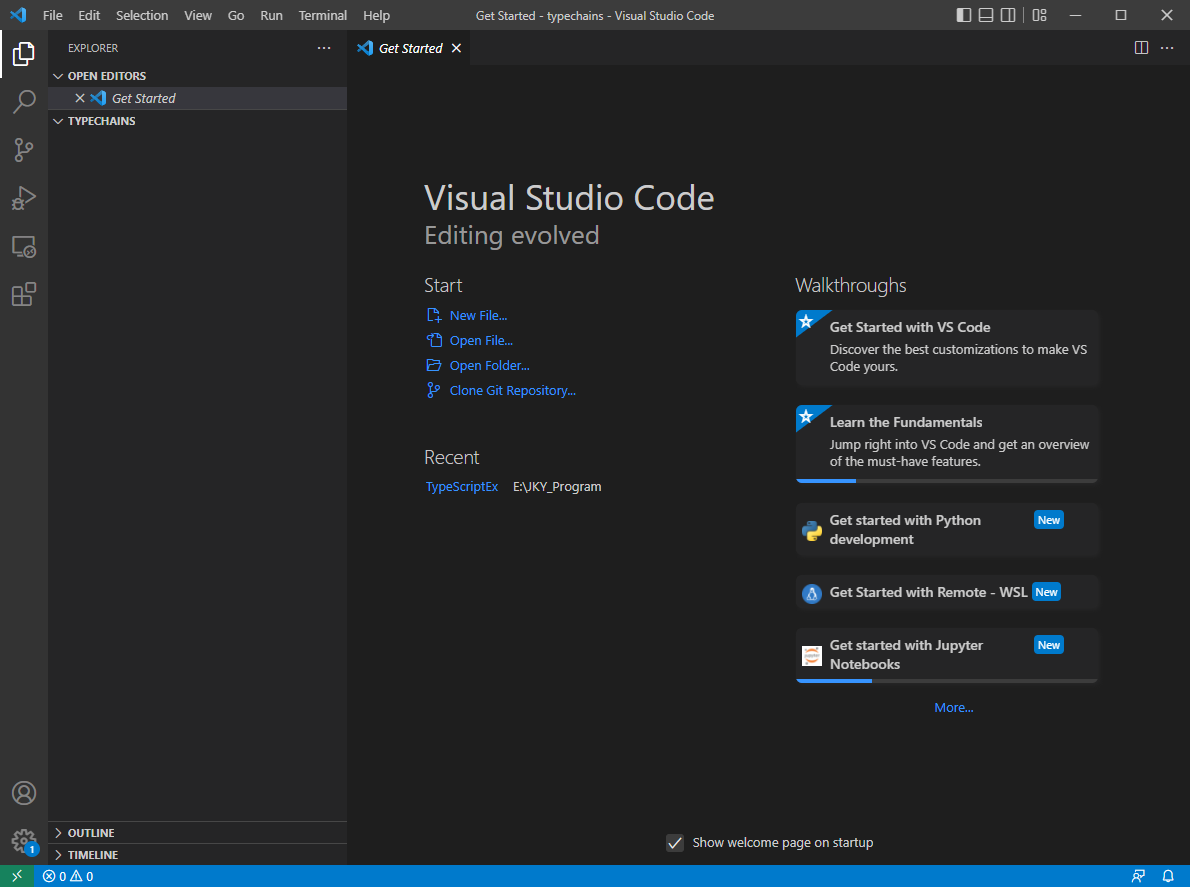Click New badge on Jupyter walkthrough
The height and width of the screenshot is (887, 1190).
point(1049,646)
